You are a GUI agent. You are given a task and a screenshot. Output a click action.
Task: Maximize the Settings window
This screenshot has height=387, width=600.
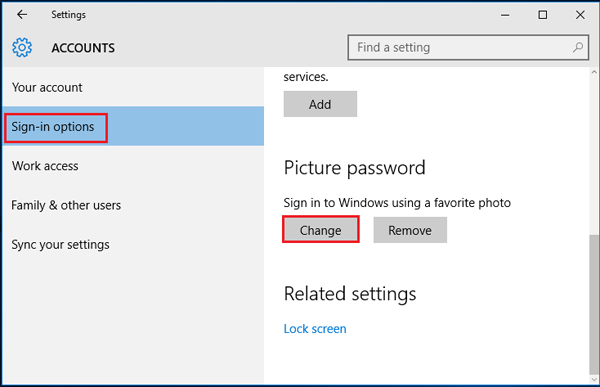(543, 15)
